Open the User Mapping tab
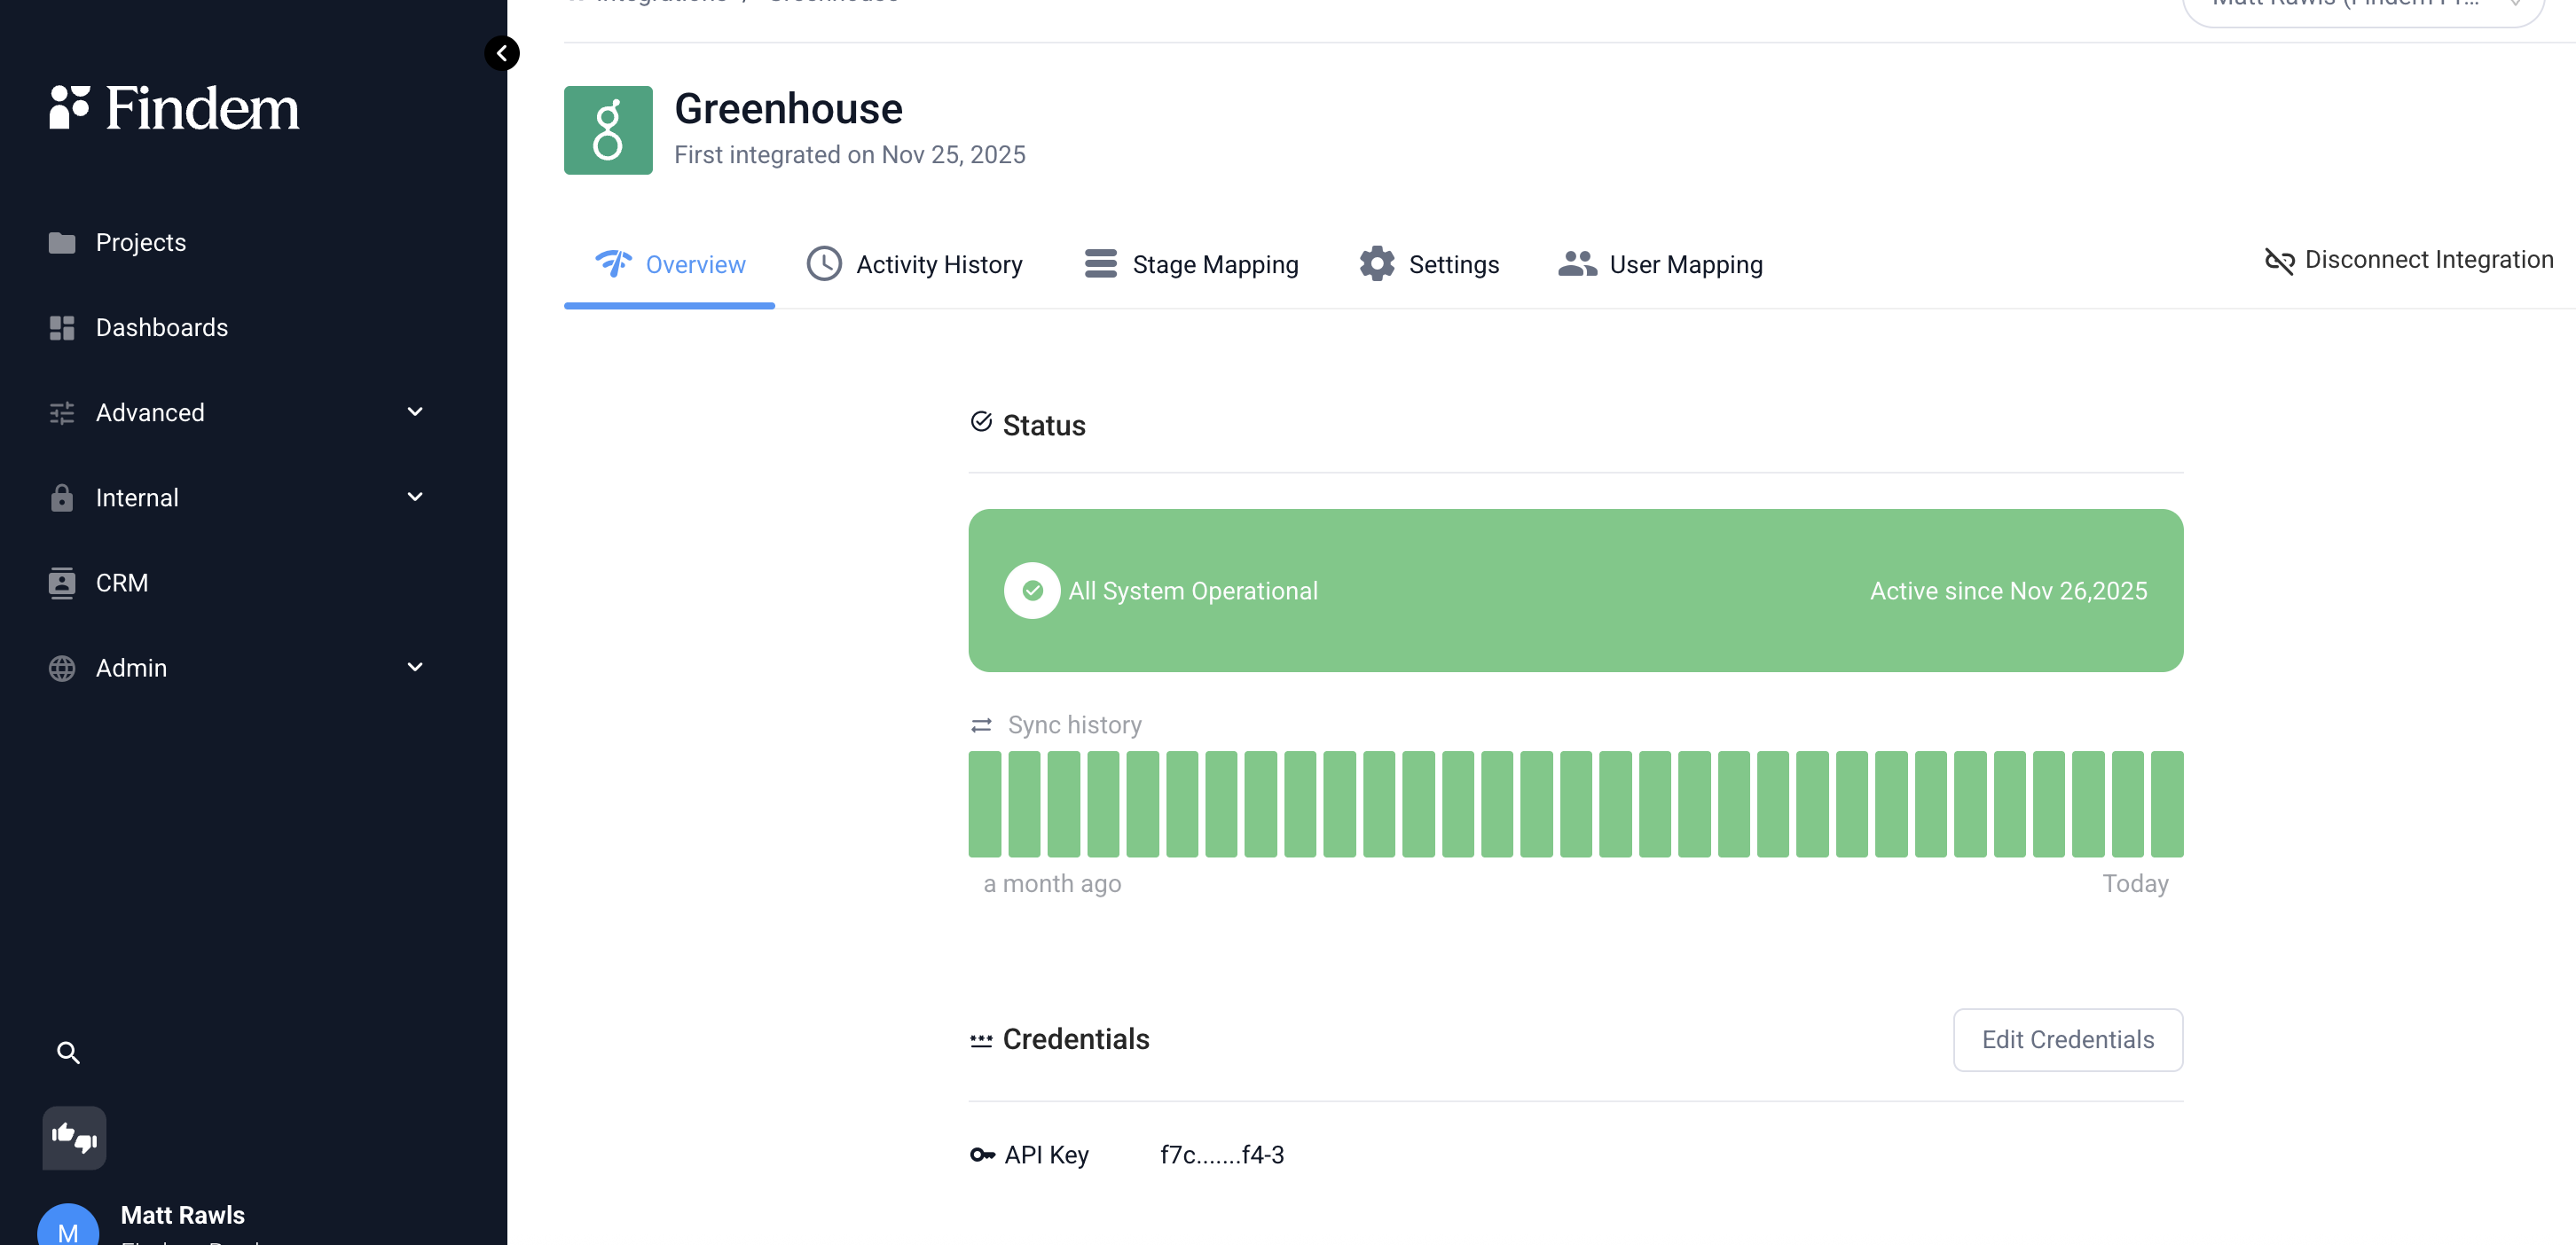Screen dimensions: 2576x1245 pos(1660,264)
